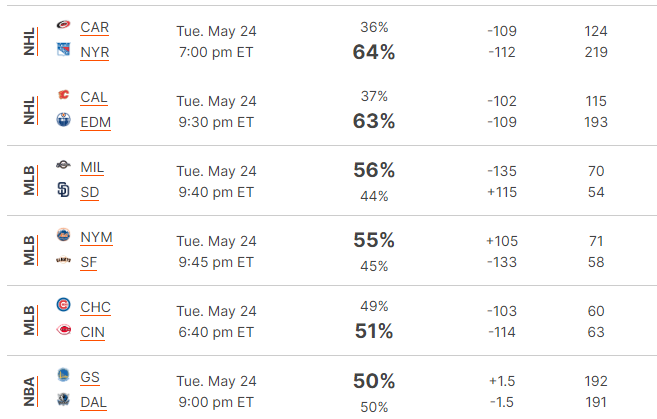Follow the MIL team link
Image resolution: width=657 pixels, height=419 pixels.
pyautogui.click(x=92, y=167)
